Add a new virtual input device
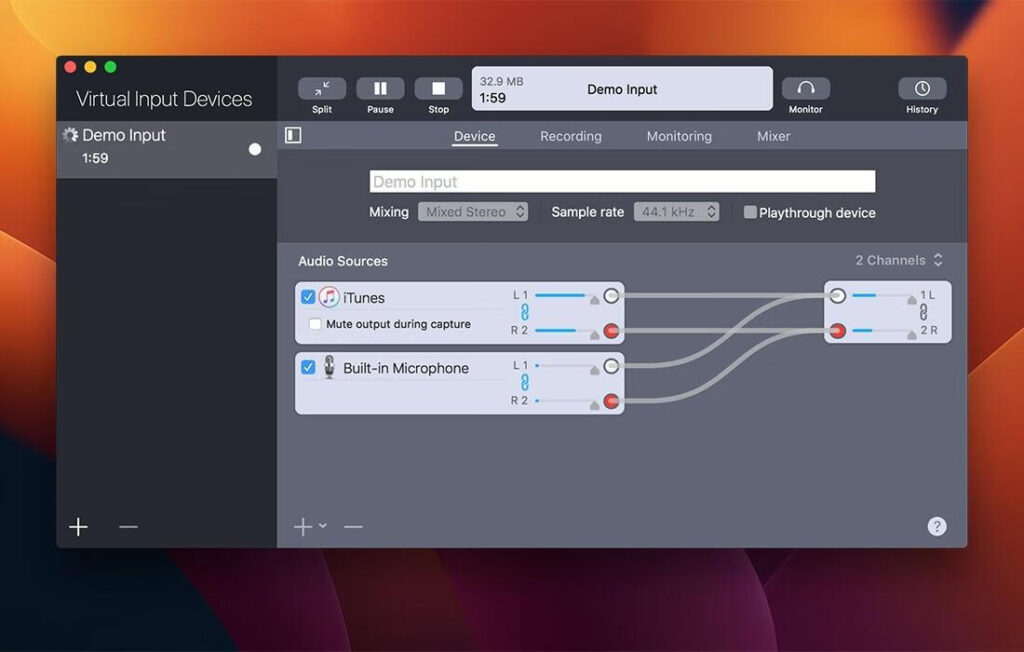1024x652 pixels. 78,527
